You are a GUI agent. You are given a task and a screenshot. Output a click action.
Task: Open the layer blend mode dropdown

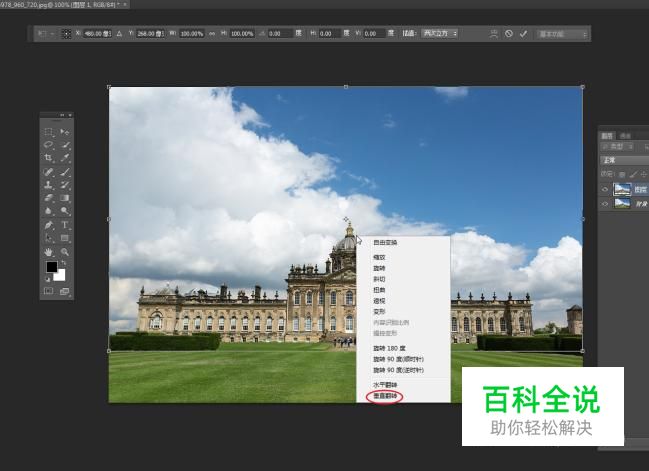click(624, 160)
